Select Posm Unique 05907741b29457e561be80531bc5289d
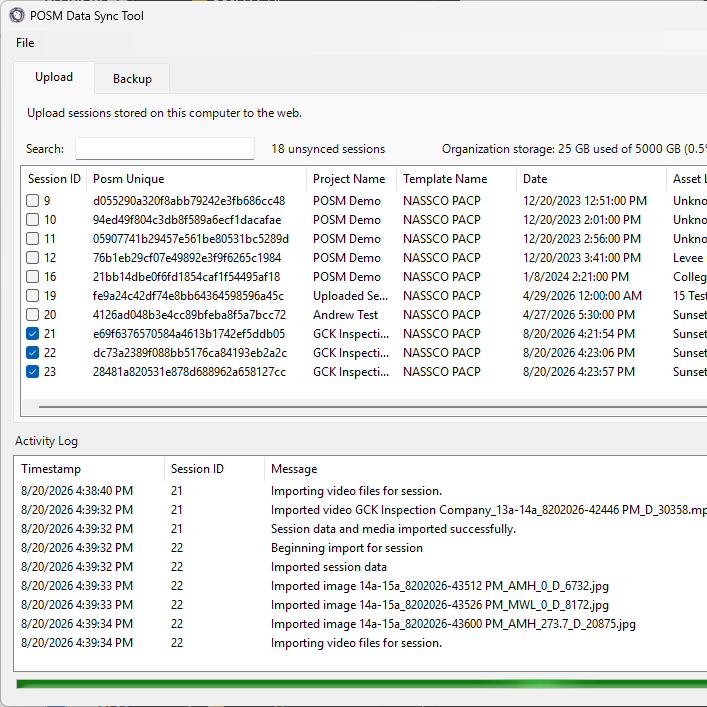 point(191,239)
